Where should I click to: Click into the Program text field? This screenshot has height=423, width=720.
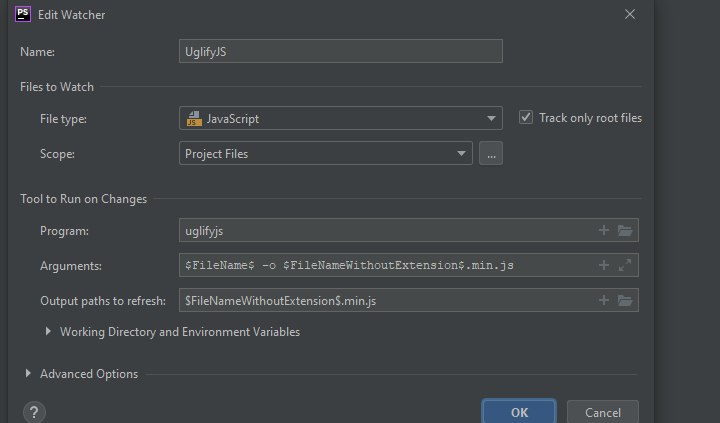(385, 231)
